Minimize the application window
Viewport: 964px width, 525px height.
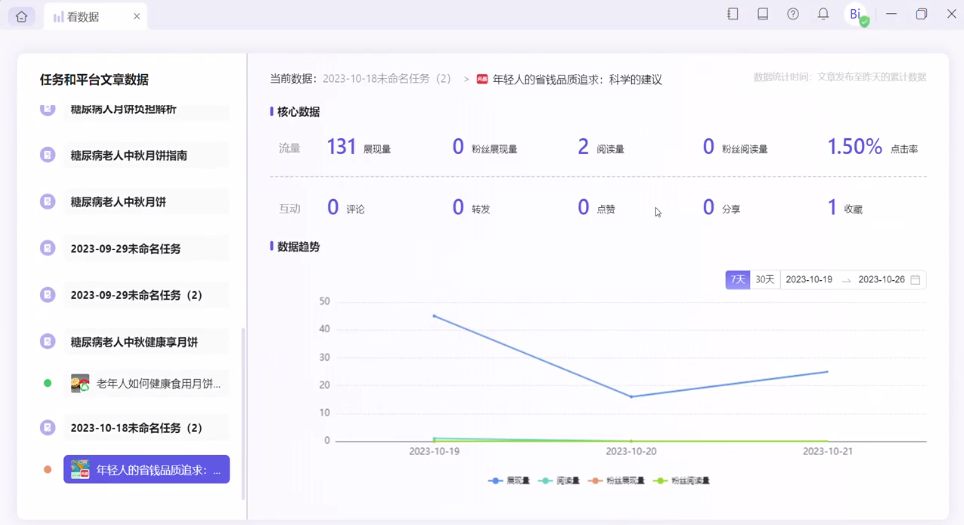click(x=891, y=14)
